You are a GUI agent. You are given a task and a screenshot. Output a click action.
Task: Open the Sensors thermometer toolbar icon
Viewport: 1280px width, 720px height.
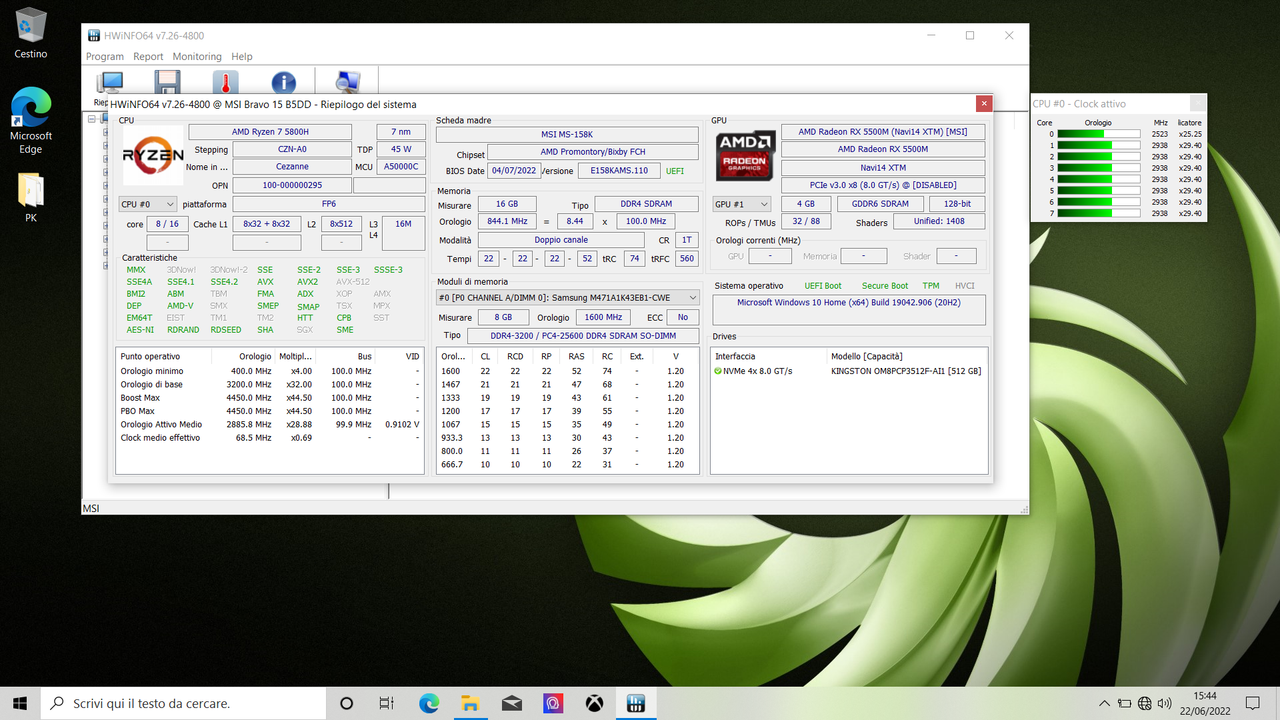(x=225, y=82)
